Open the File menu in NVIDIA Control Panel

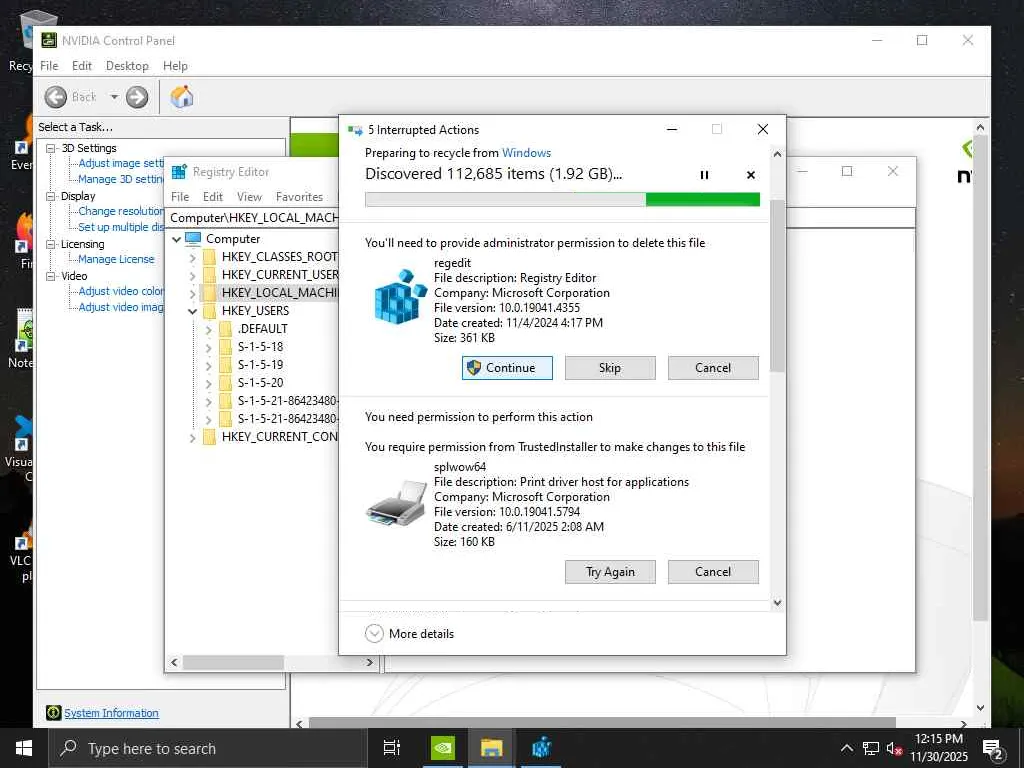coord(49,66)
